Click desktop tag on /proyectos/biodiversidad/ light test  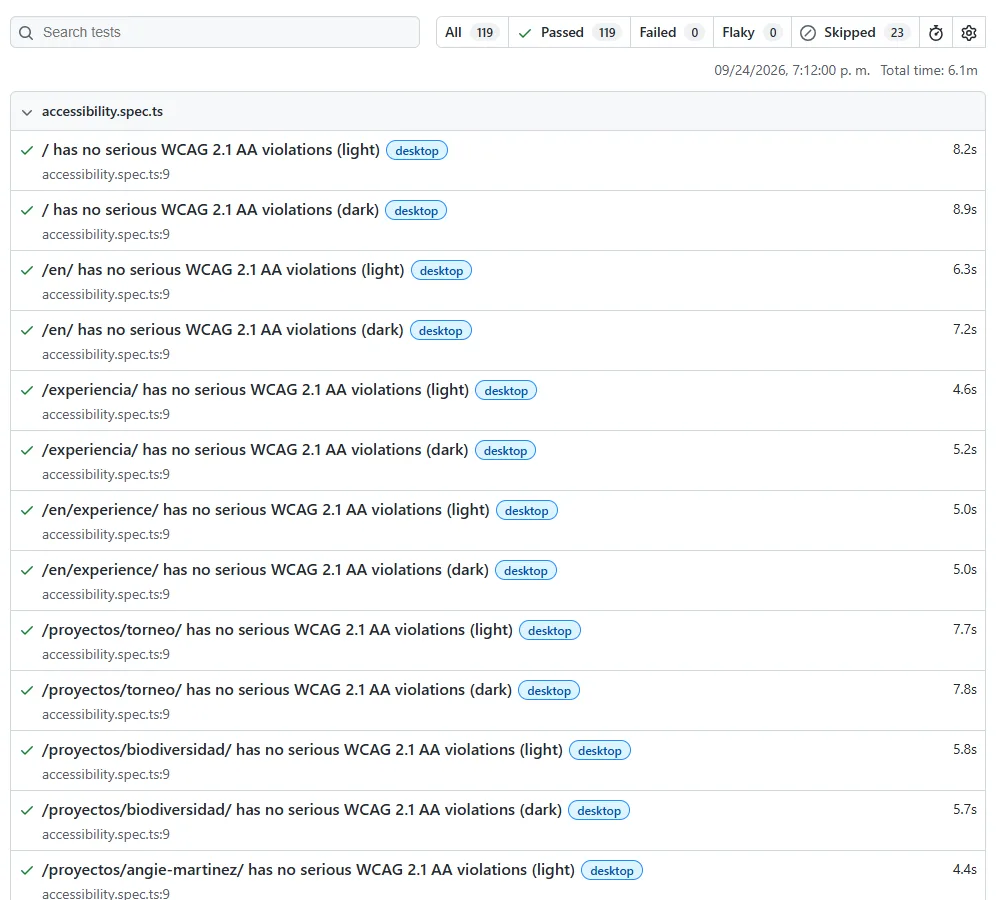point(600,751)
